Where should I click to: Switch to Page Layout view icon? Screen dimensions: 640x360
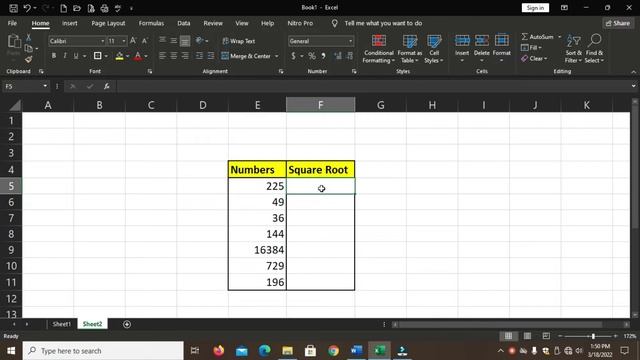click(527, 336)
